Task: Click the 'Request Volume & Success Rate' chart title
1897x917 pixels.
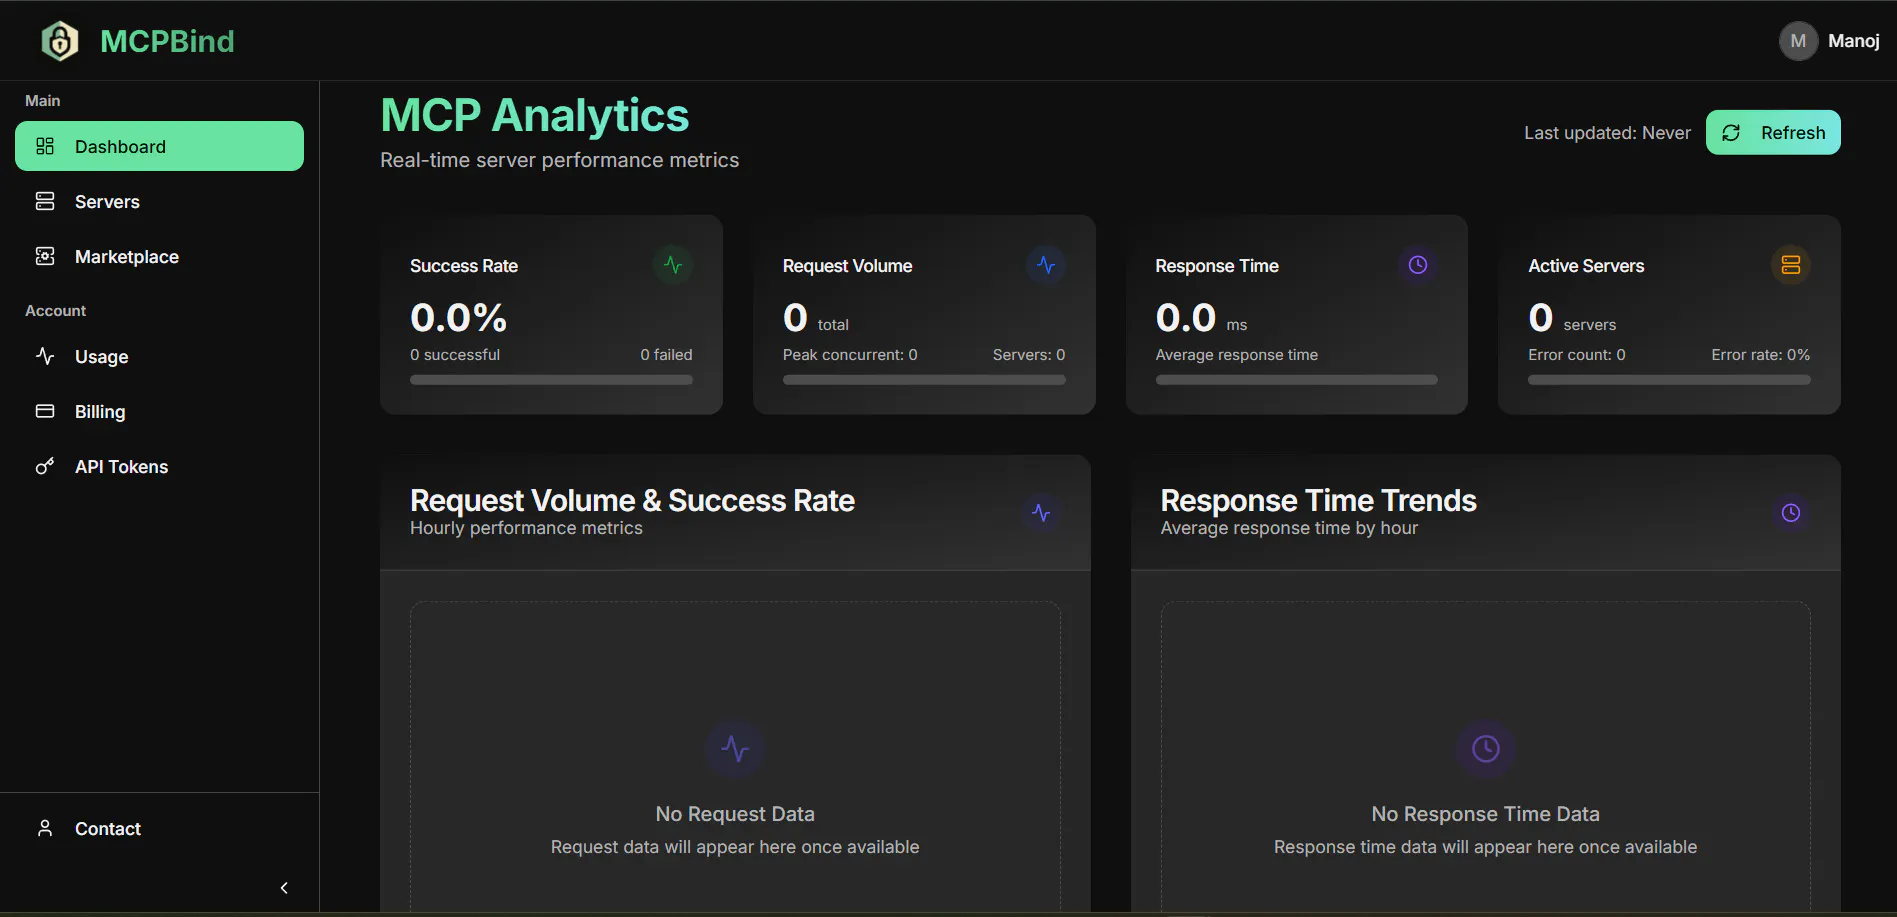Action: coord(632,500)
